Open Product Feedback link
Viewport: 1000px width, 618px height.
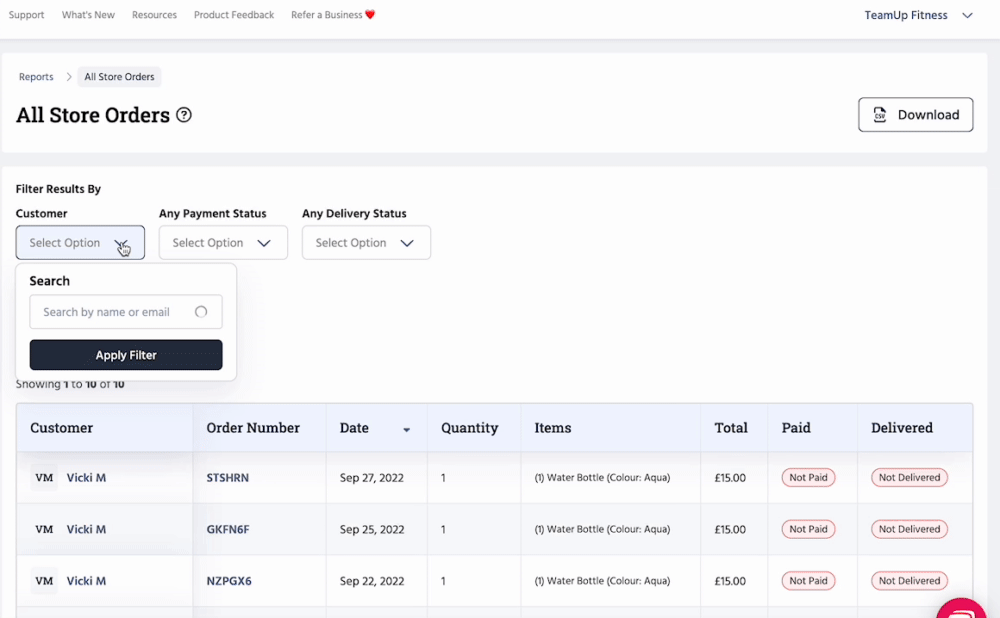[234, 15]
